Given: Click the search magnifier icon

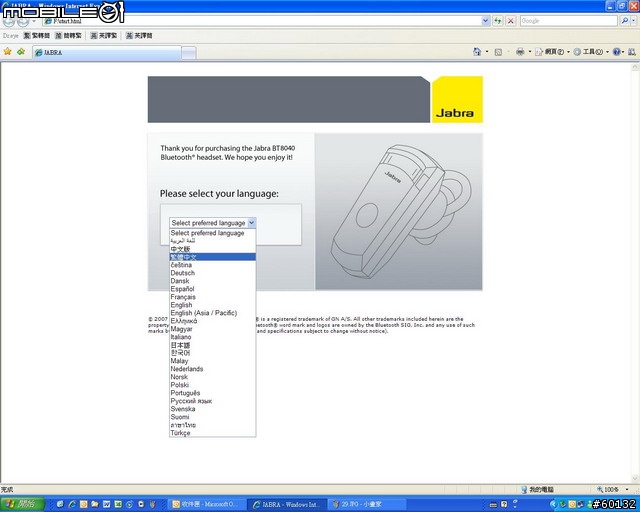Looking at the screenshot, I should pyautogui.click(x=624, y=21).
